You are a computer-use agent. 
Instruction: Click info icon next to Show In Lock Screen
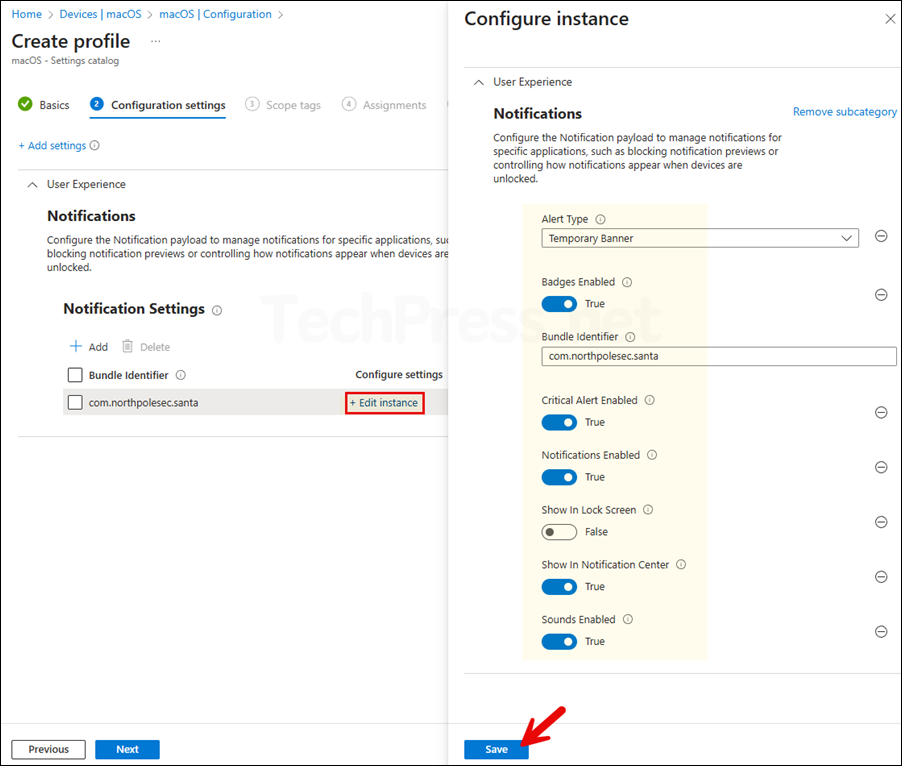tap(648, 510)
